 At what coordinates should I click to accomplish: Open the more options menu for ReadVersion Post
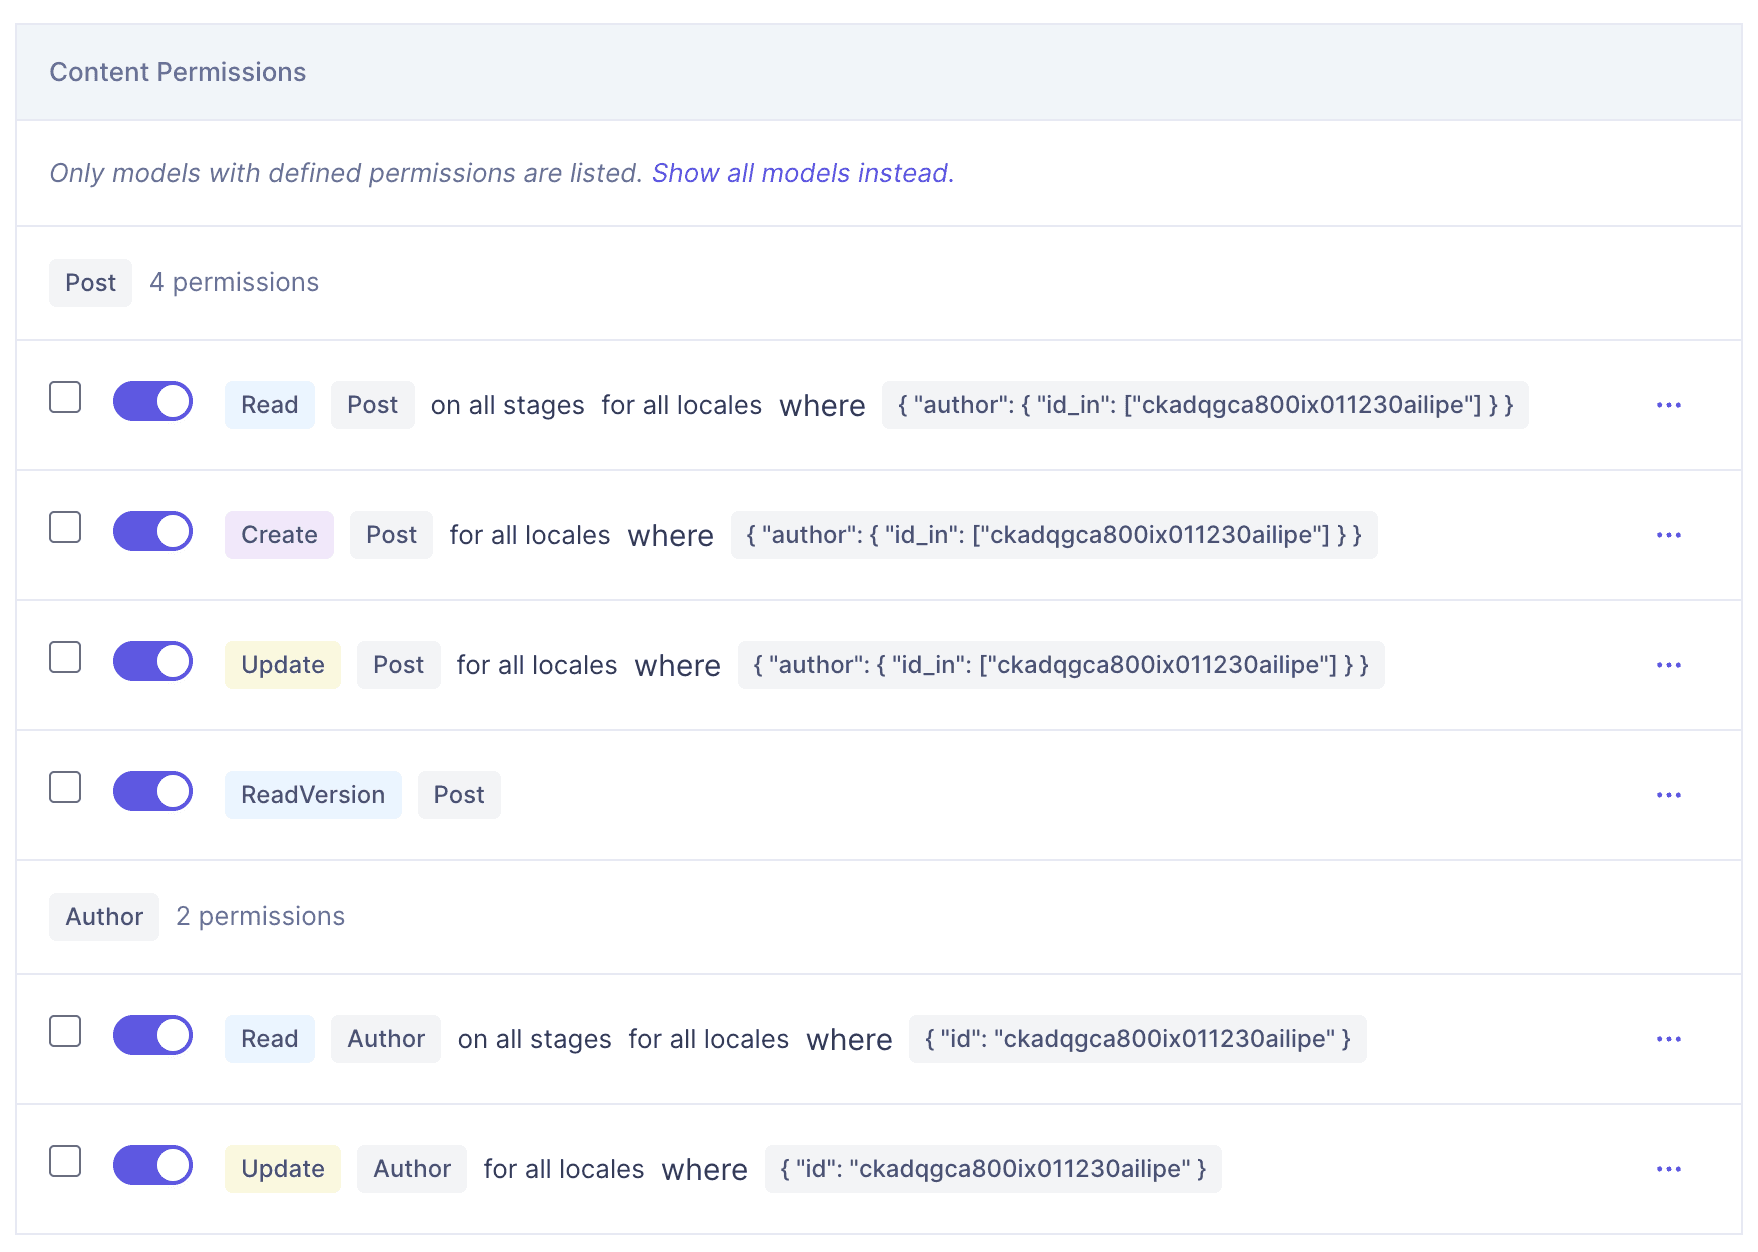[x=1668, y=795]
